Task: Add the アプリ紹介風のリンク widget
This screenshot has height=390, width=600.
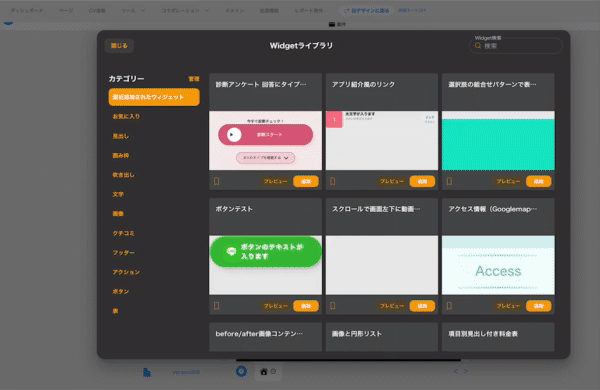Action: tap(422, 181)
